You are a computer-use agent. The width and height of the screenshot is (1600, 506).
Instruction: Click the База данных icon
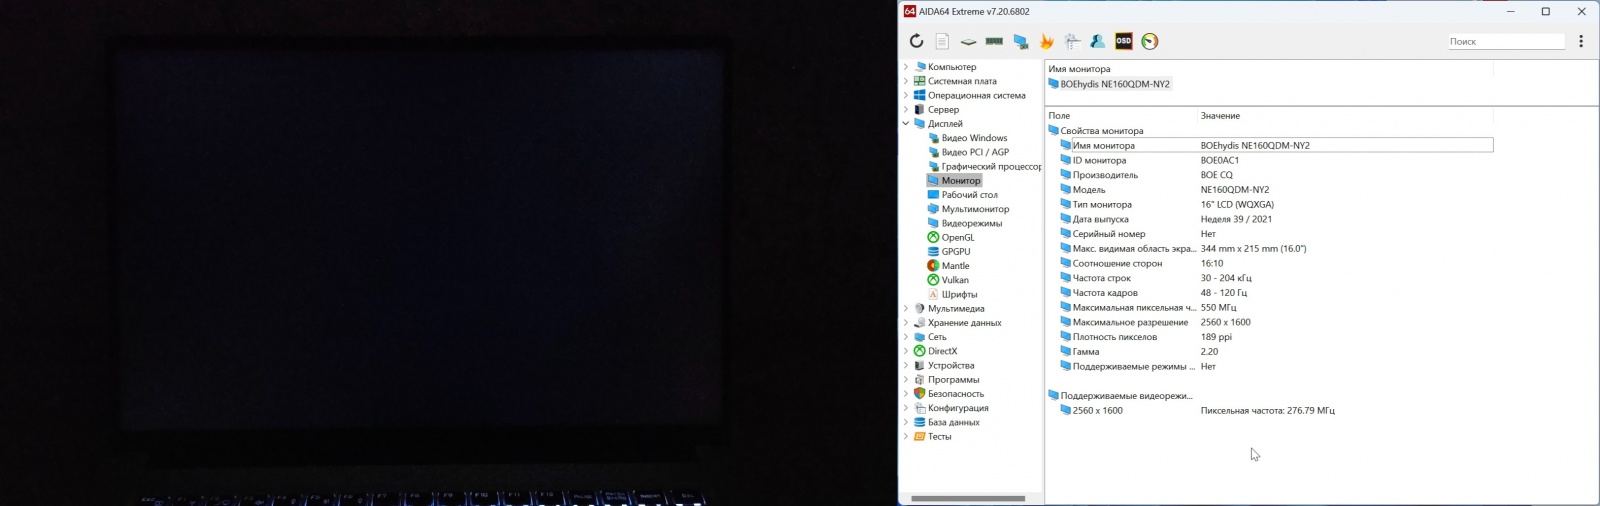pyautogui.click(x=919, y=422)
